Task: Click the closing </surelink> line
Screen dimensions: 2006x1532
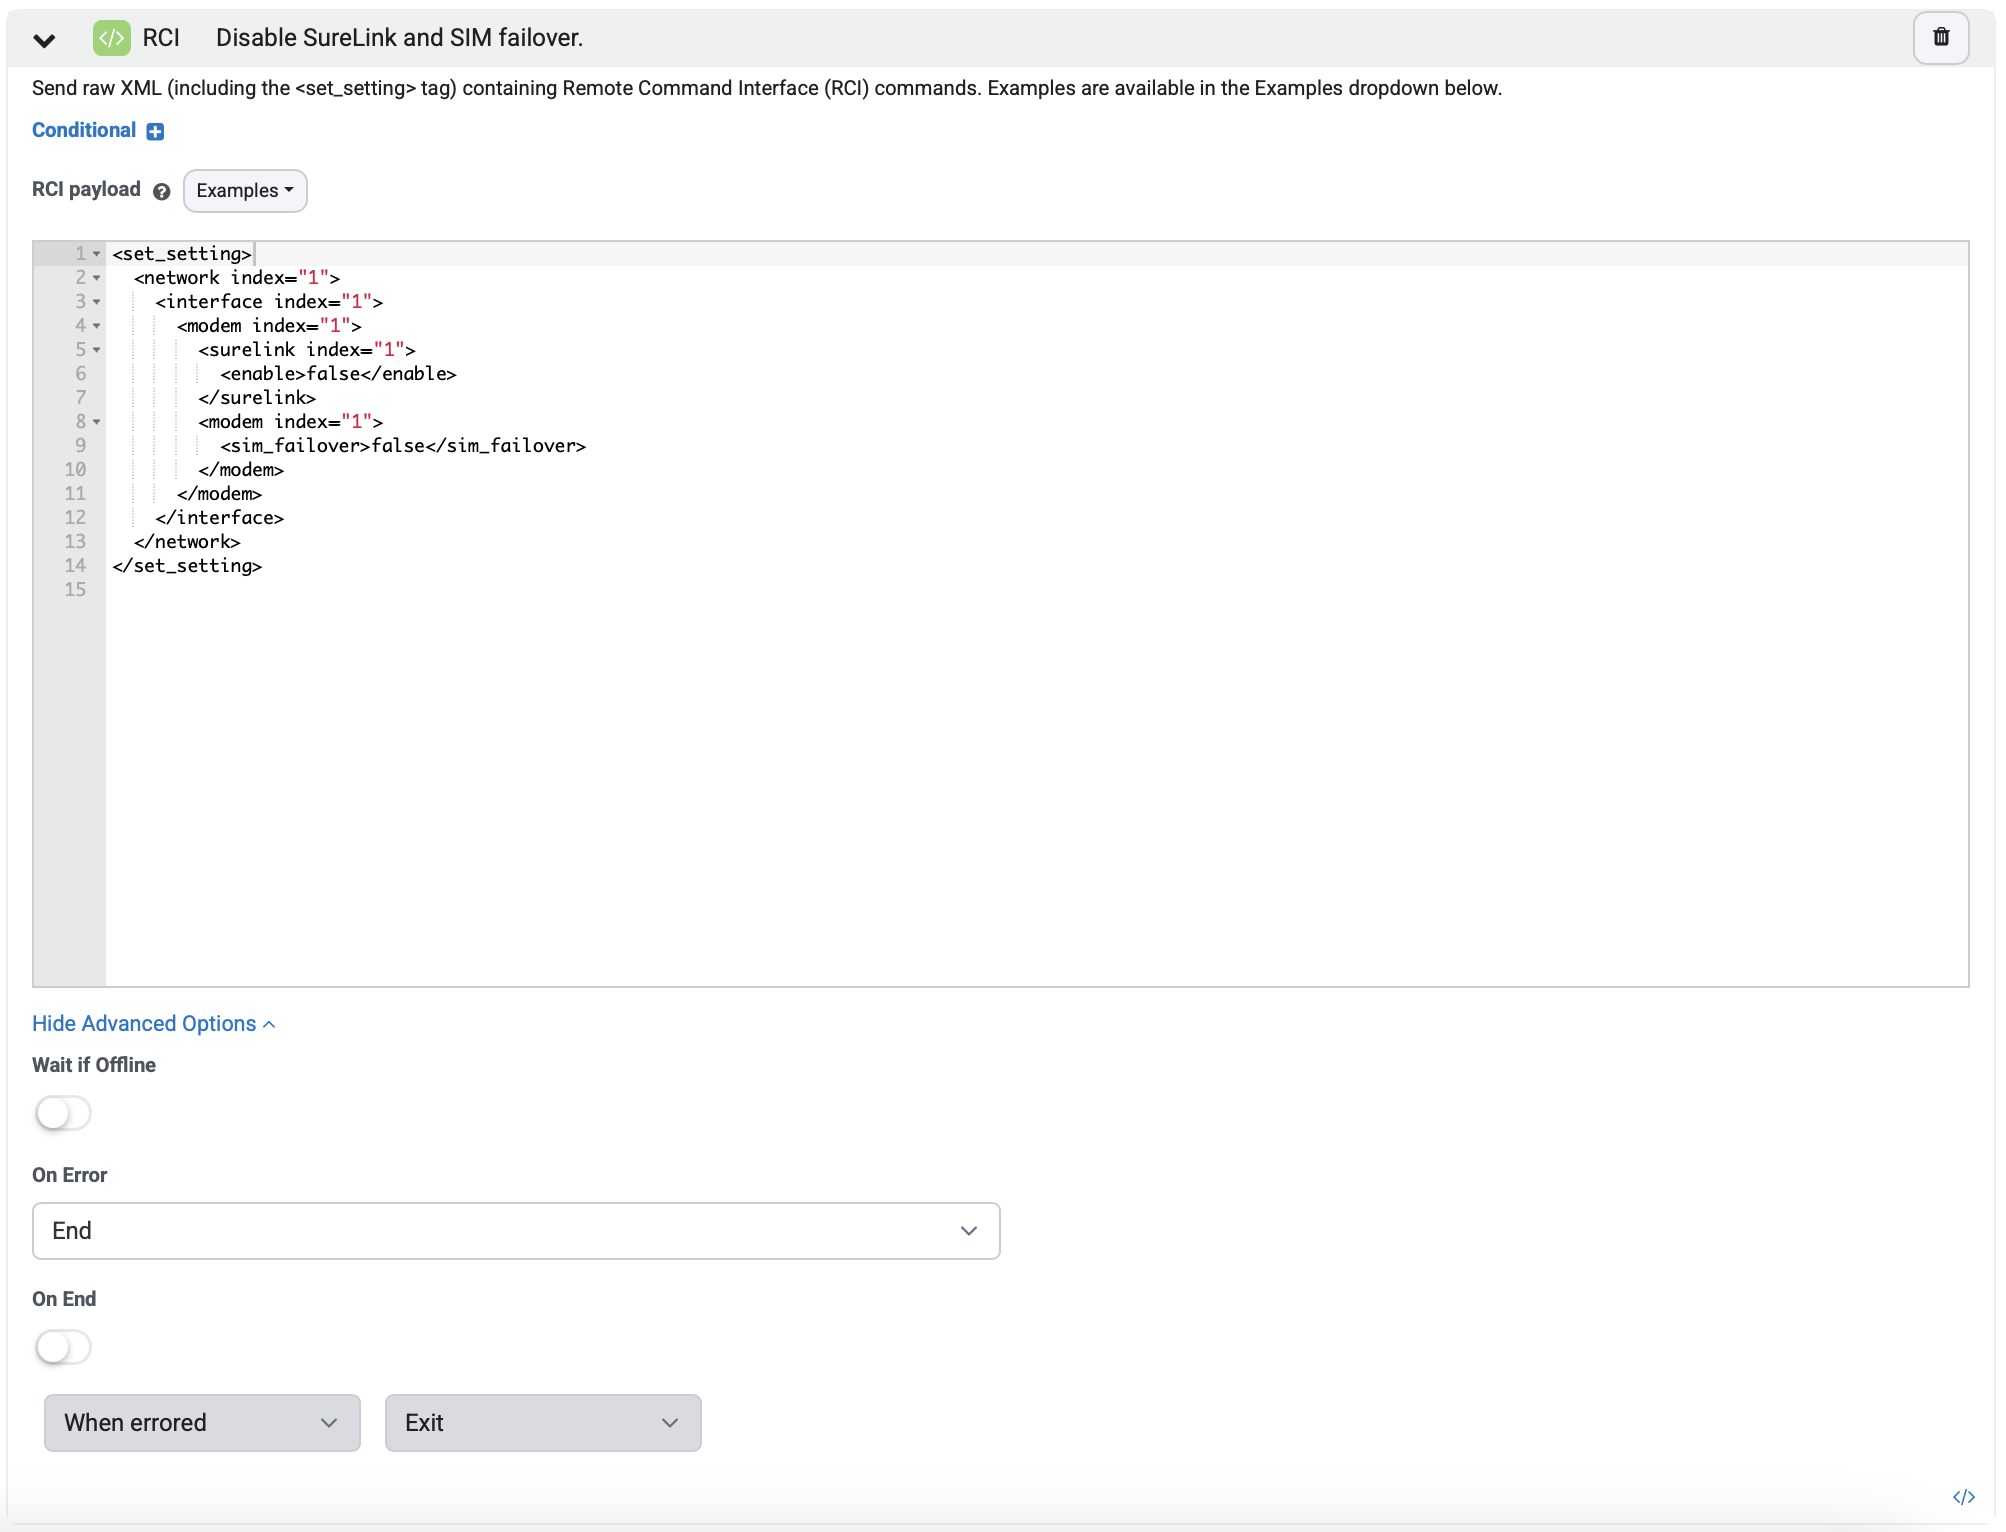Action: coord(257,398)
